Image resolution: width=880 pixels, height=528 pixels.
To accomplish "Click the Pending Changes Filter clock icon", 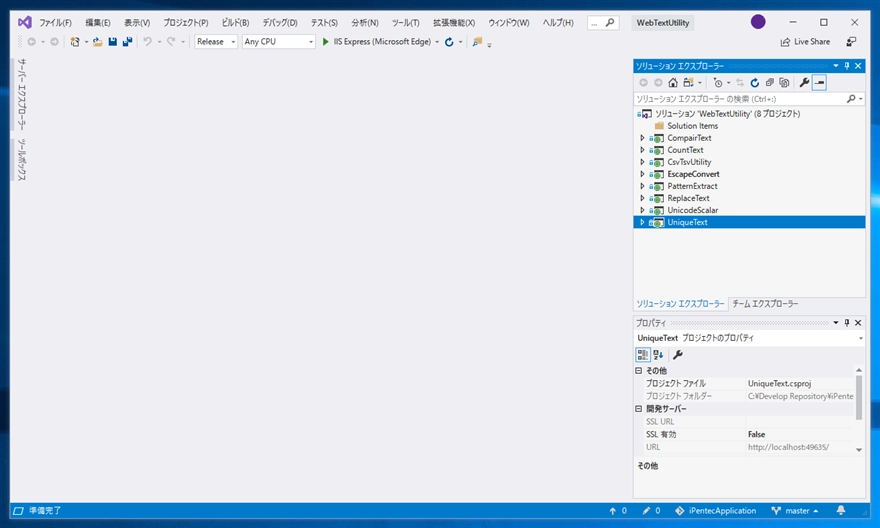I will point(718,82).
